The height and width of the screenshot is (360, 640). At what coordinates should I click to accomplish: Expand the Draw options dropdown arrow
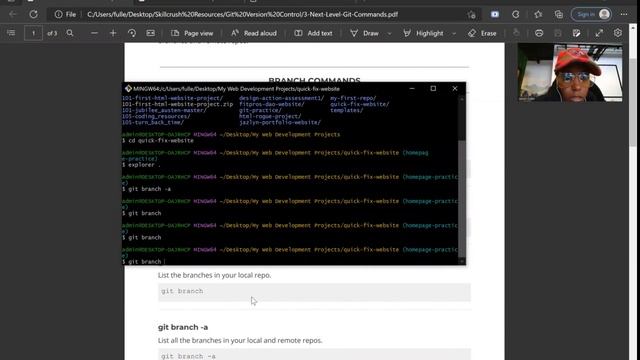(x=389, y=33)
